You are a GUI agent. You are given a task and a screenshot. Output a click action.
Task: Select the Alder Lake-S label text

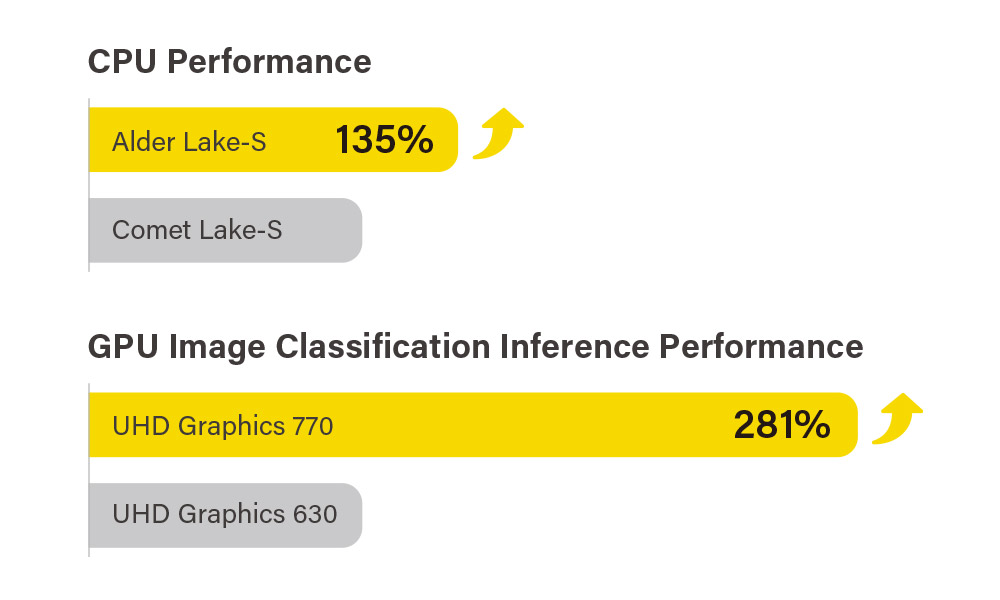pyautogui.click(x=189, y=141)
